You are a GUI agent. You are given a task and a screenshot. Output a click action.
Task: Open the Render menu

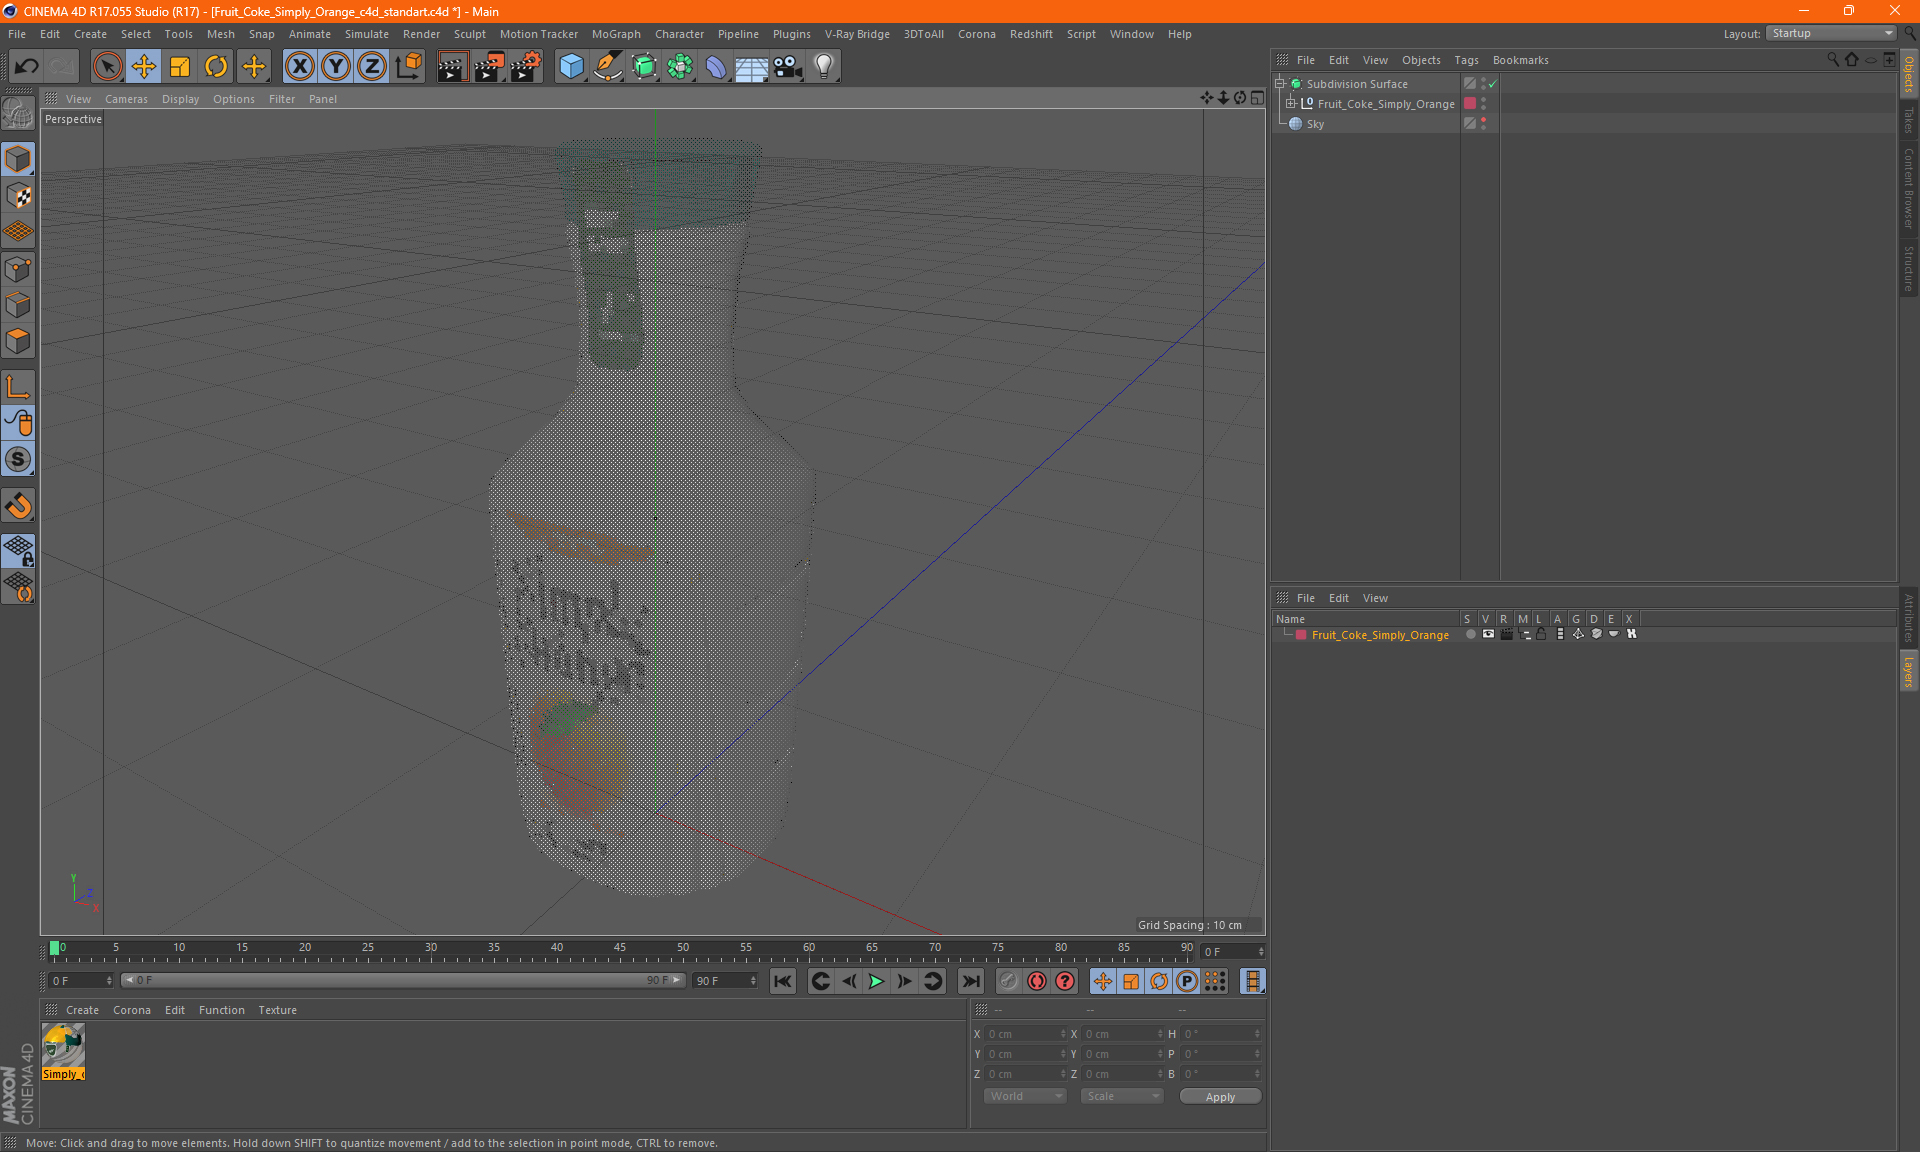click(421, 34)
